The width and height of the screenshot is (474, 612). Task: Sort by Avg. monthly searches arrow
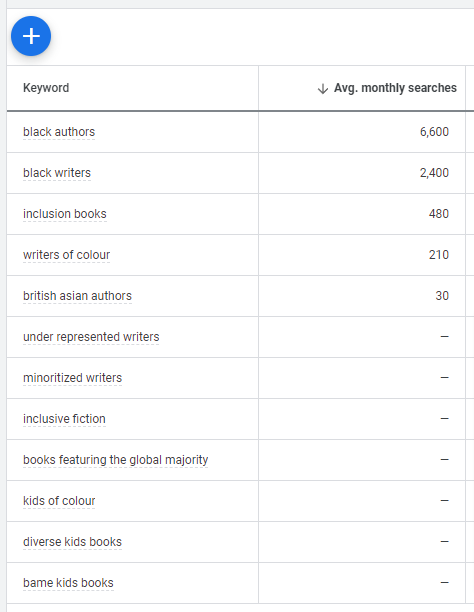click(x=323, y=89)
